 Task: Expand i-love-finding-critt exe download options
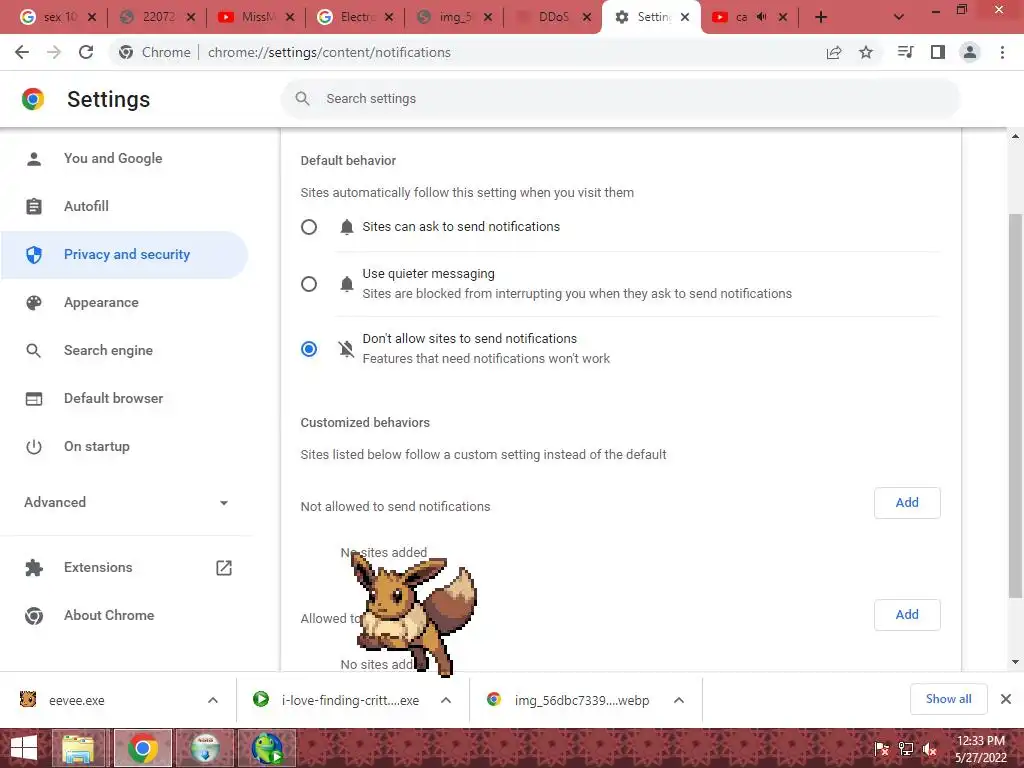coord(446,700)
